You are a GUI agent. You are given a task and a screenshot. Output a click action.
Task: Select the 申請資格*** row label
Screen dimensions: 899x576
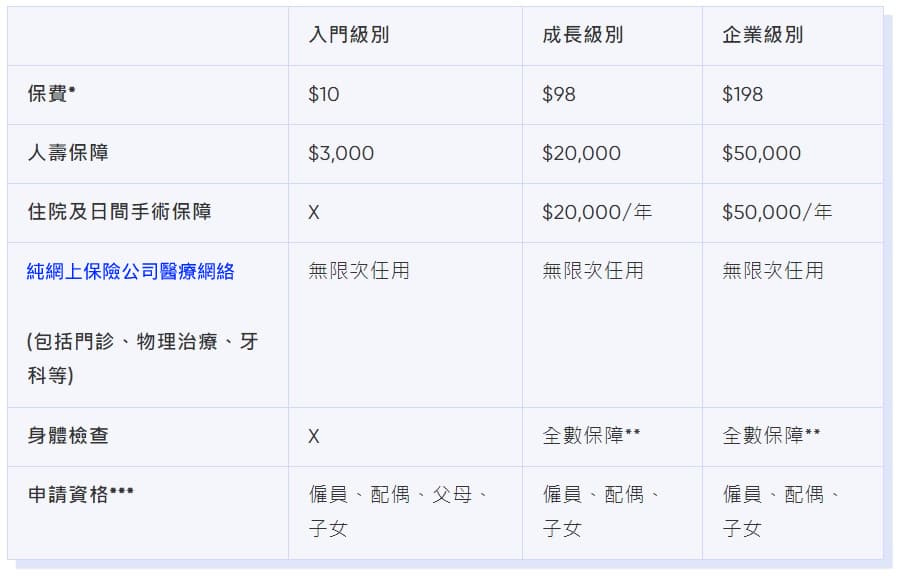(x=80, y=494)
